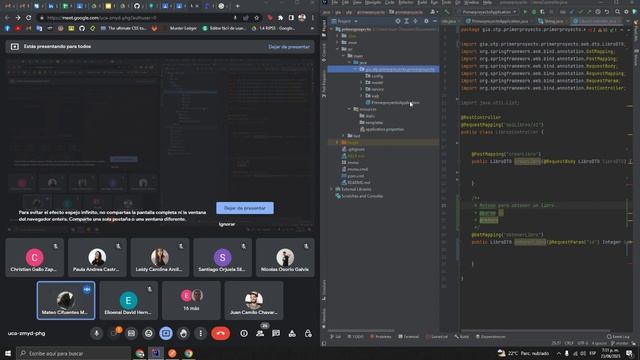Hide the Project tool window

(x=434, y=21)
